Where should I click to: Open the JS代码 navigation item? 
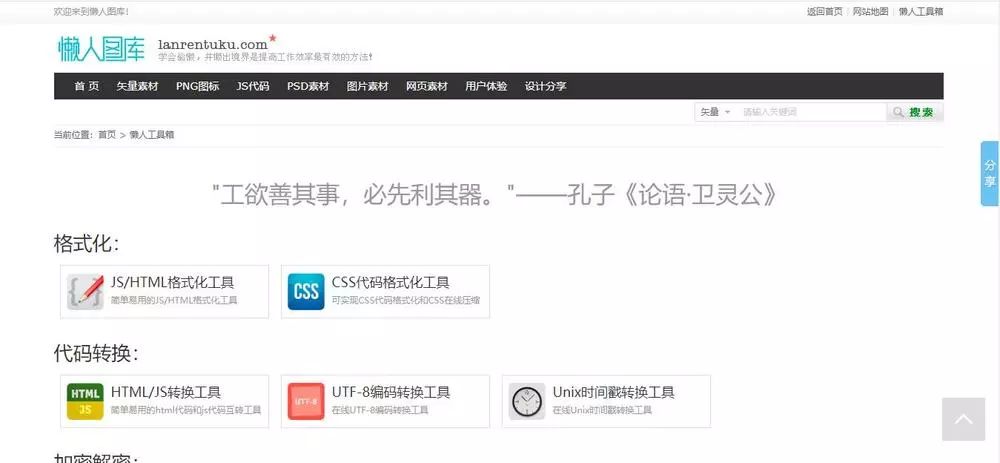[x=253, y=86]
